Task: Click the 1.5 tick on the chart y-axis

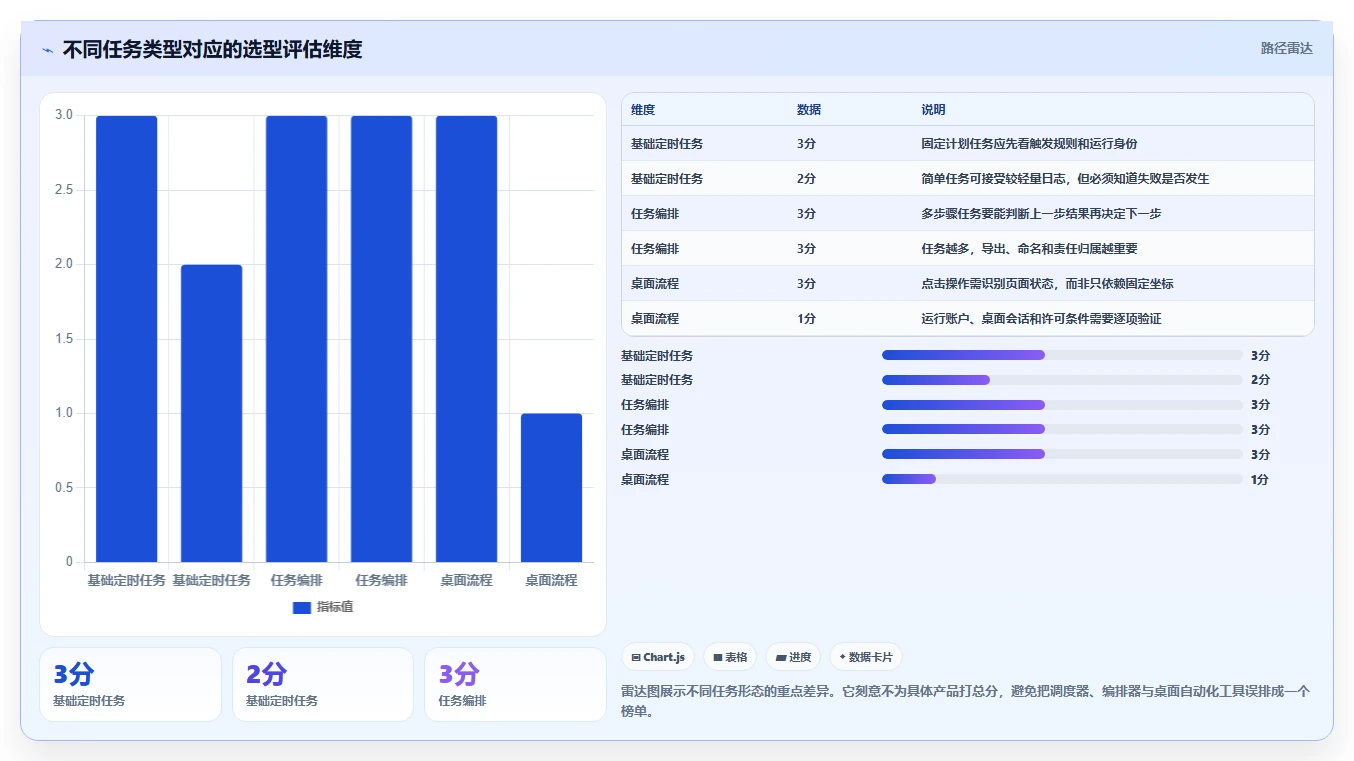Action: 64,339
